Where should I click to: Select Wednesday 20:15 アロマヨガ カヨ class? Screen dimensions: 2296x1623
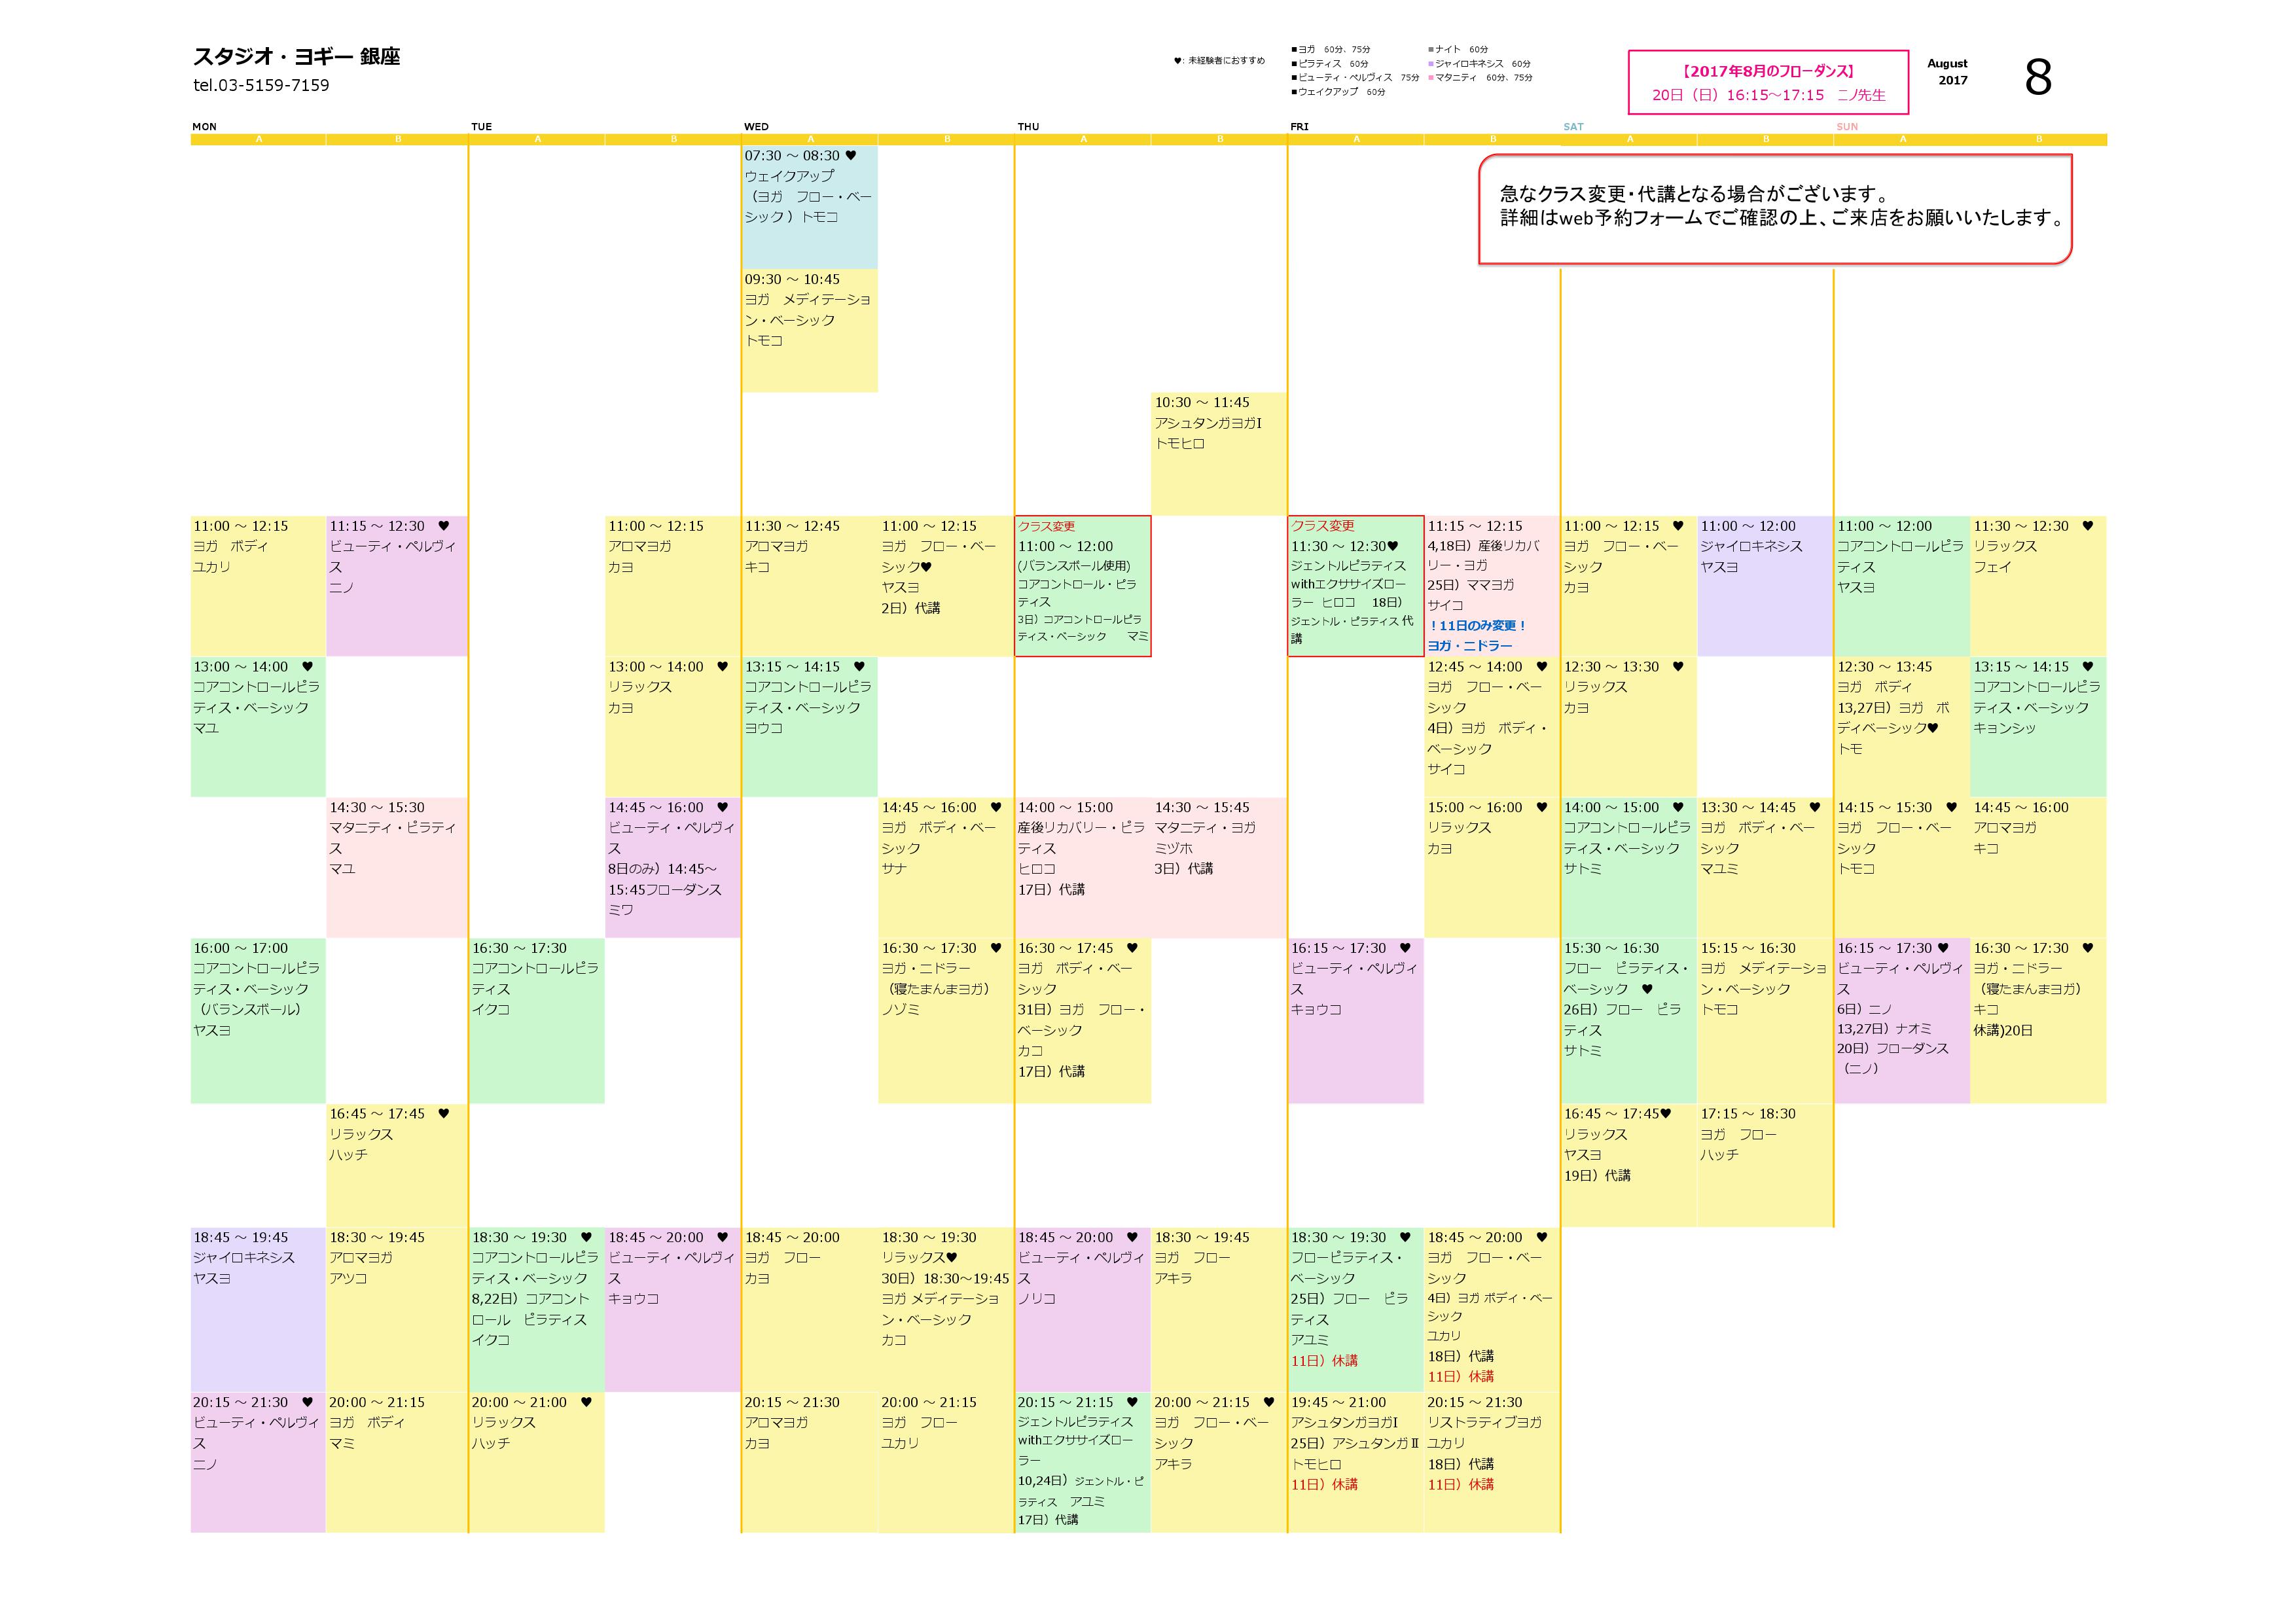click(x=810, y=1463)
